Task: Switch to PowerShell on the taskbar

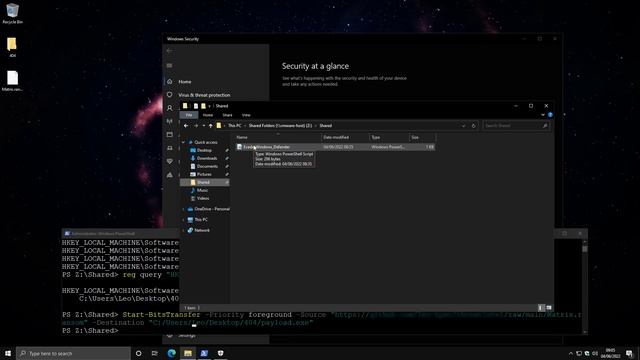Action: pyautogui.click(x=204, y=353)
